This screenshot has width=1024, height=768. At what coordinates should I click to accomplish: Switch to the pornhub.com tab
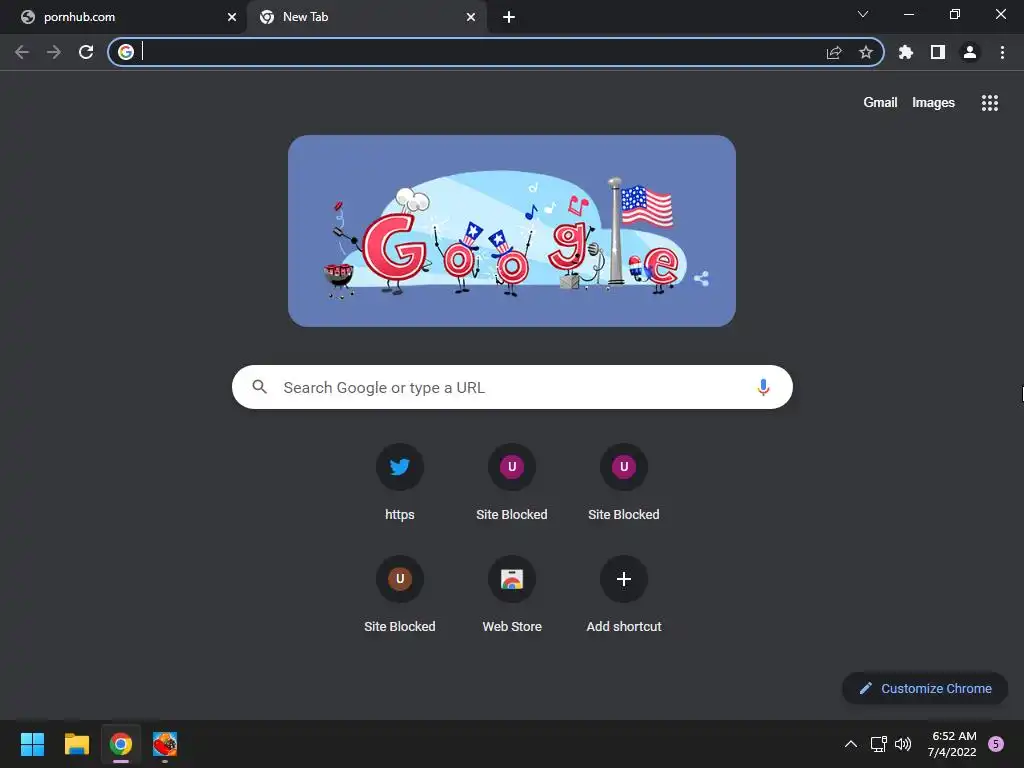[123, 17]
